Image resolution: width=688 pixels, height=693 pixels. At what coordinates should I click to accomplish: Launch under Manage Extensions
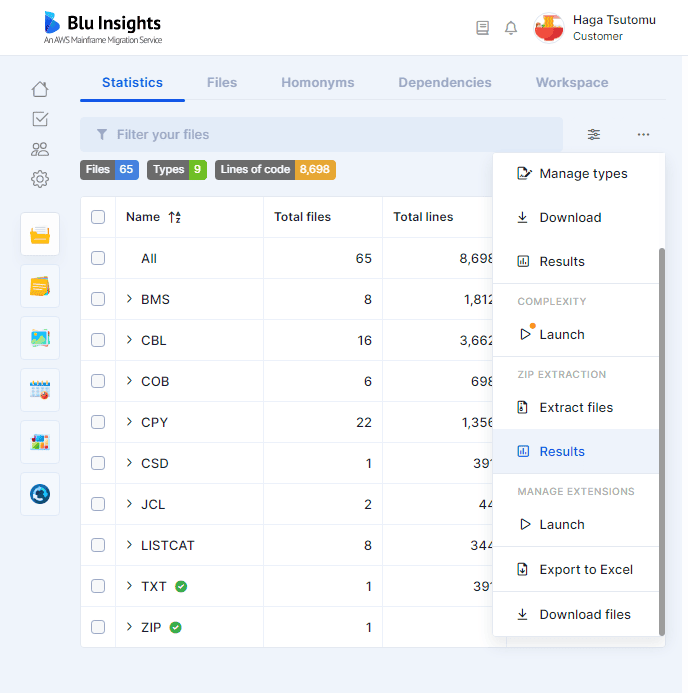tap(576, 525)
